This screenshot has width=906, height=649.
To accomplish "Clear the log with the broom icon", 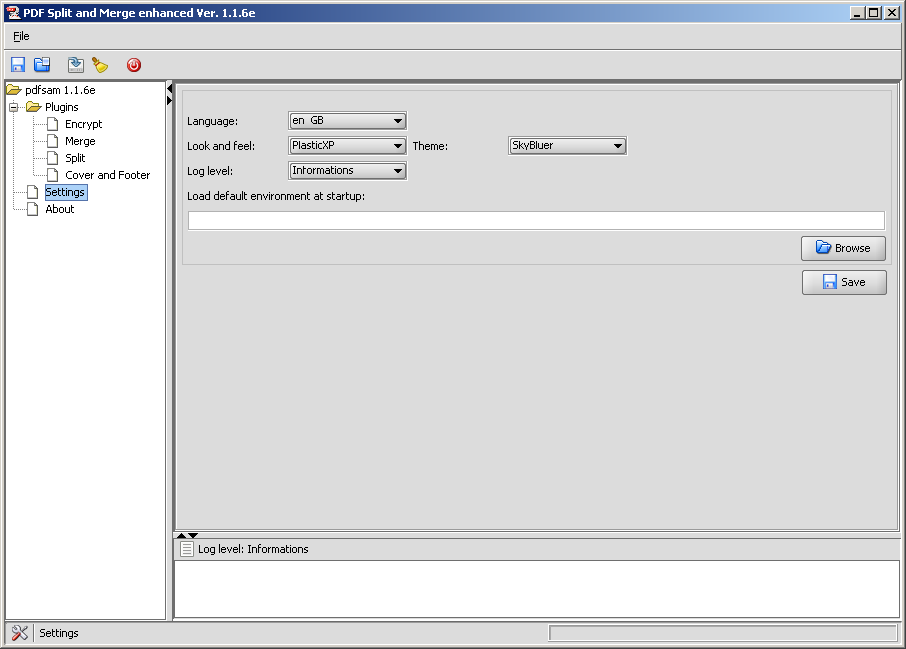I will [100, 65].
